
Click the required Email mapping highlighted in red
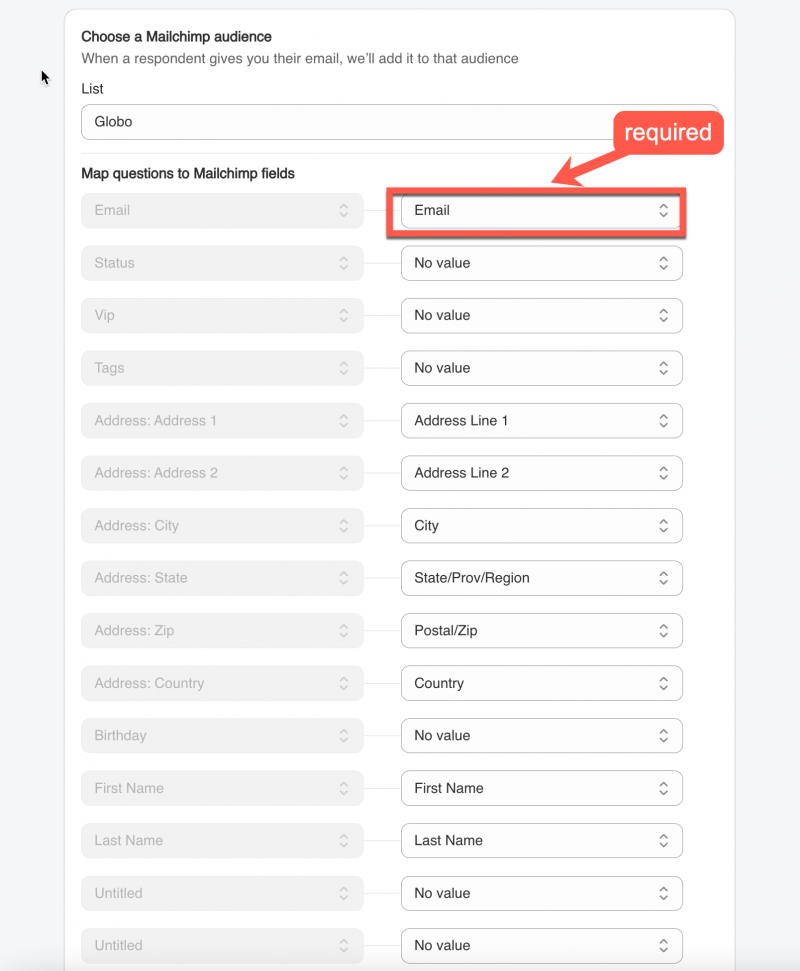click(540, 211)
